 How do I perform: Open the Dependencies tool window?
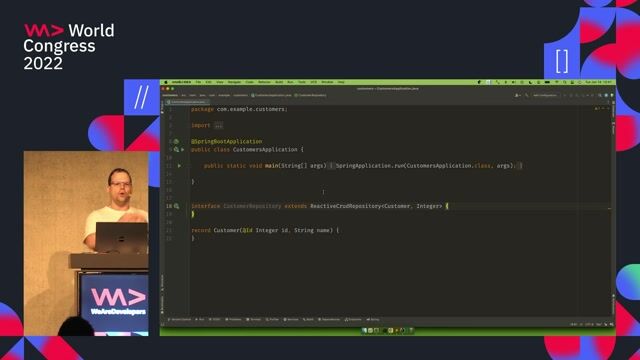point(329,320)
